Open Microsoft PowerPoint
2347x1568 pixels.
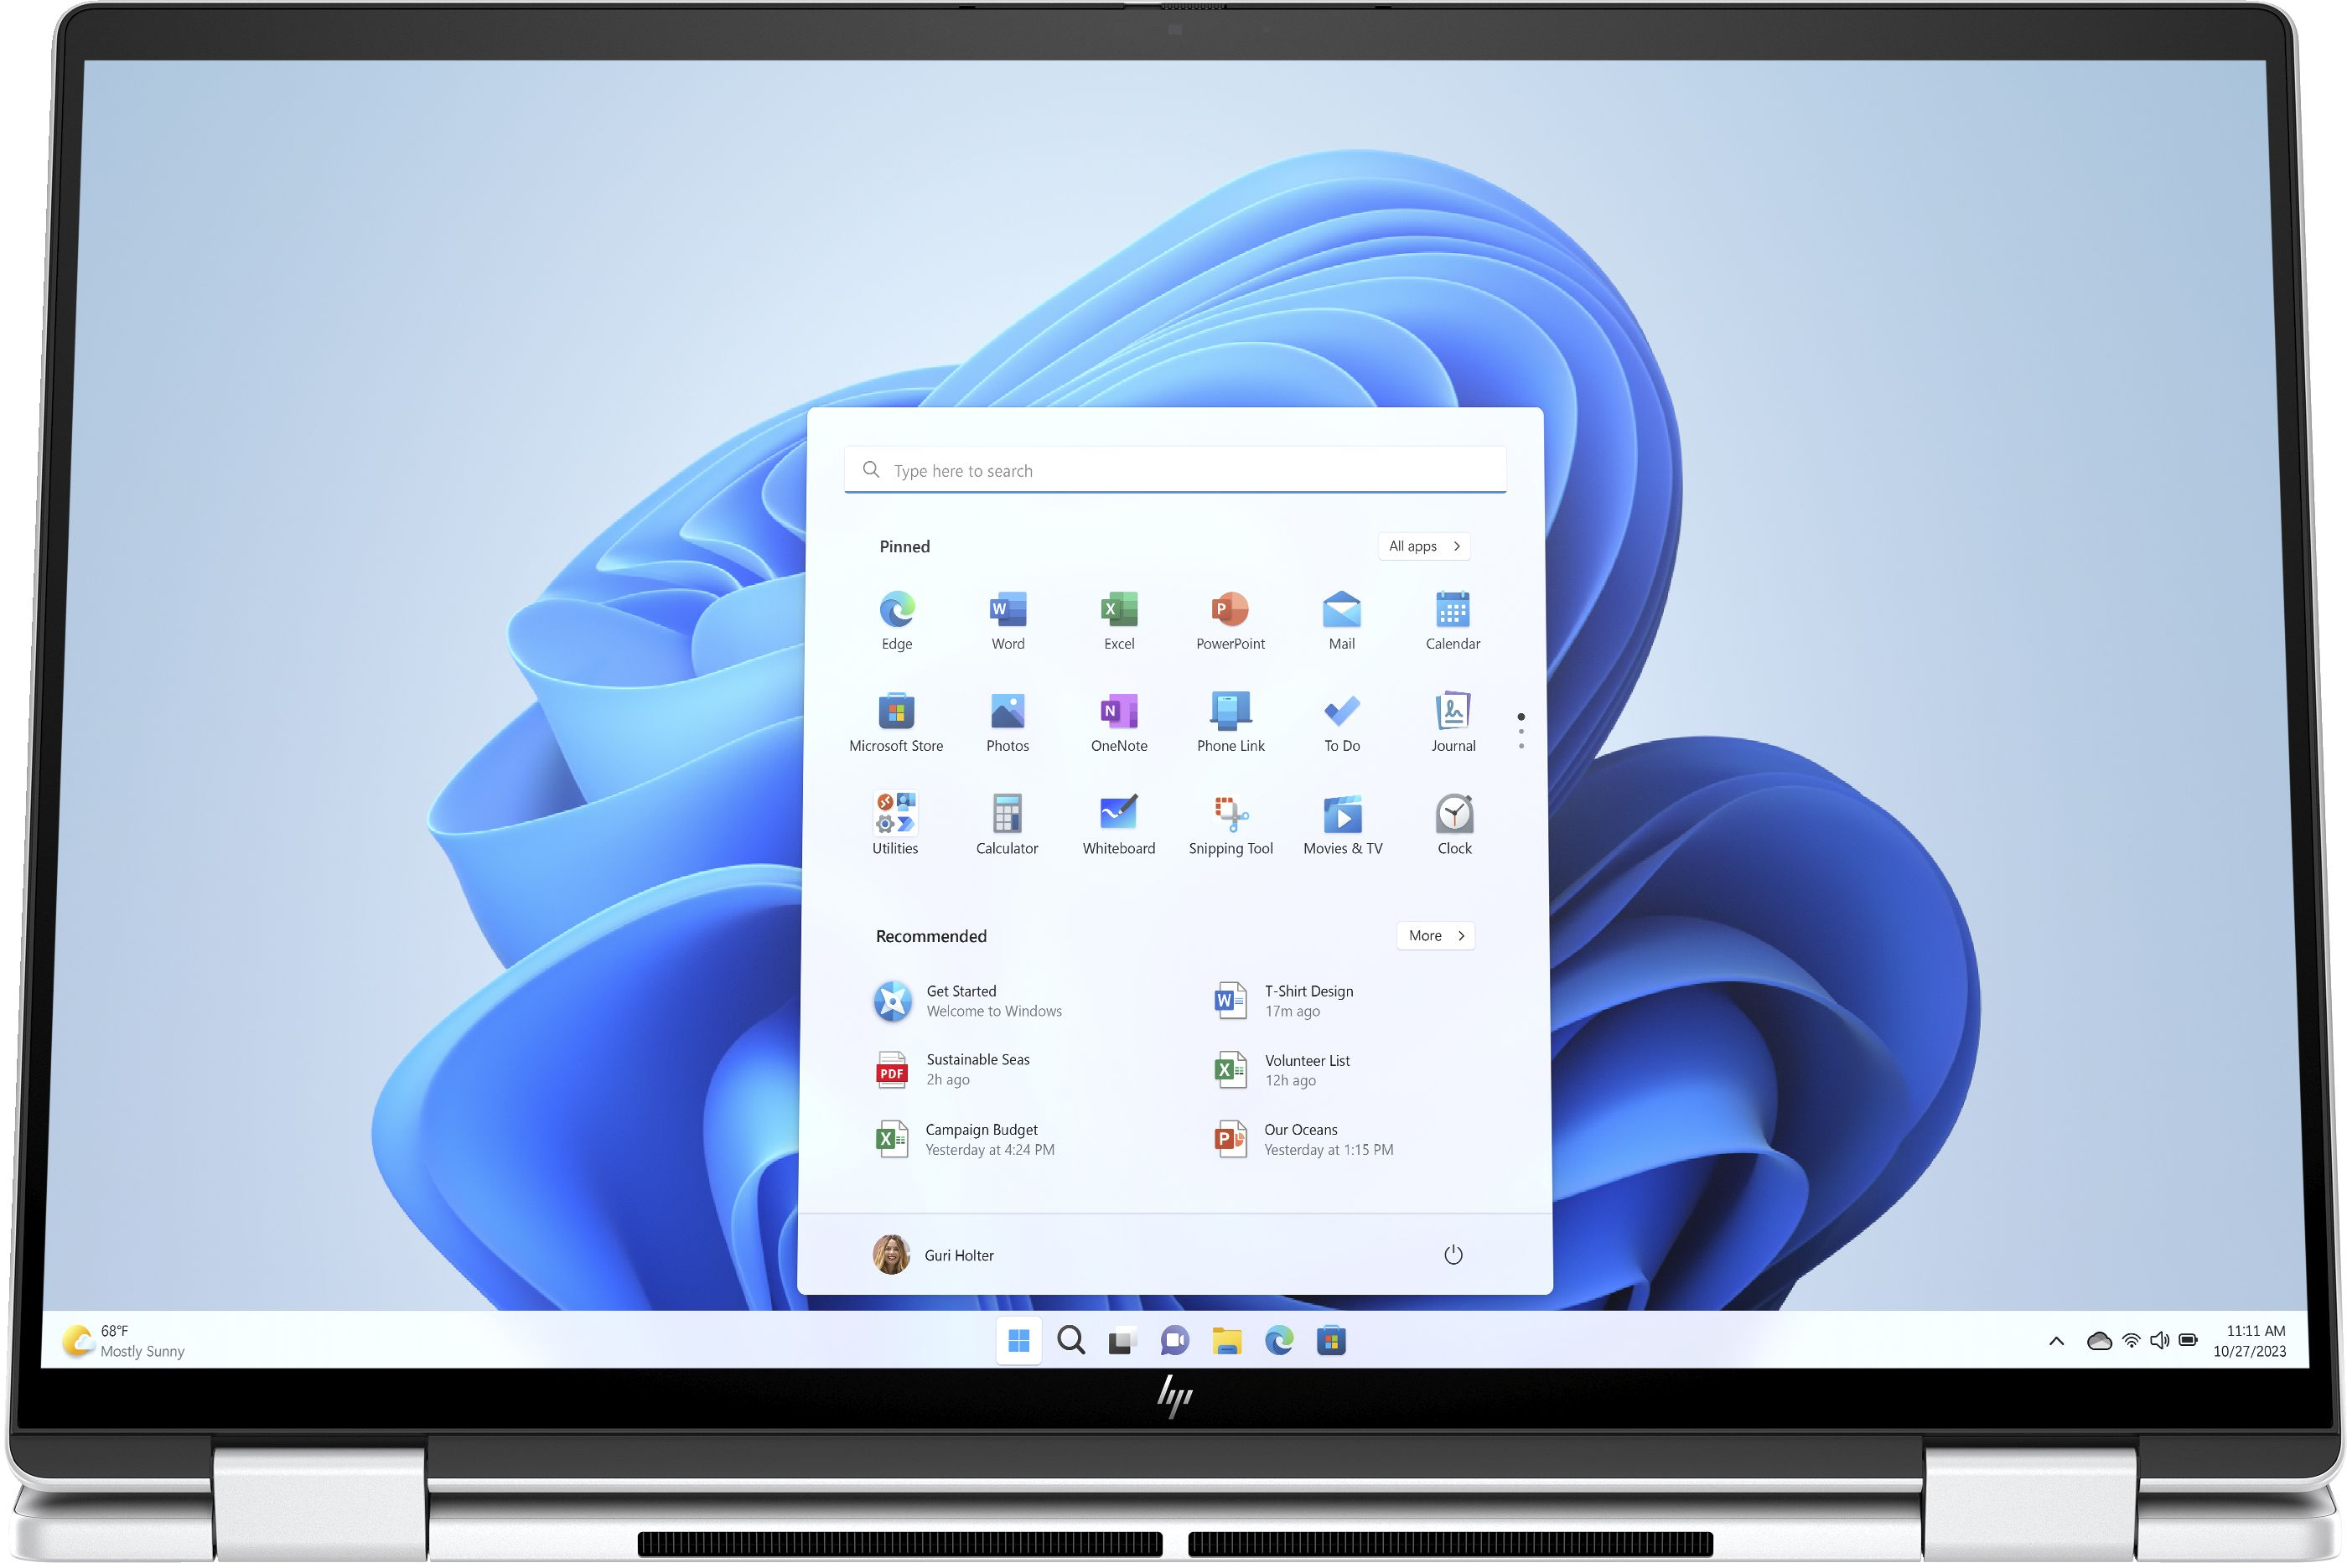(x=1230, y=621)
